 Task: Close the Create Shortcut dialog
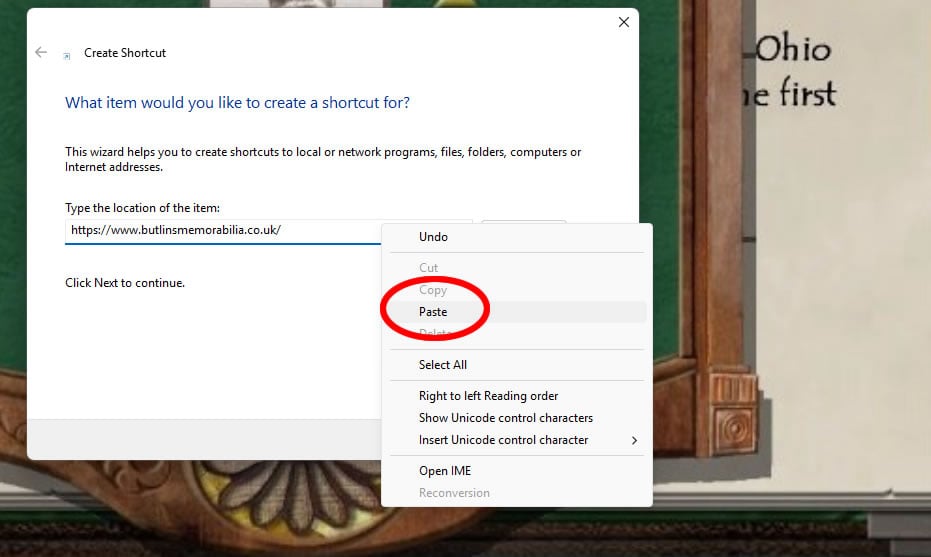point(624,22)
